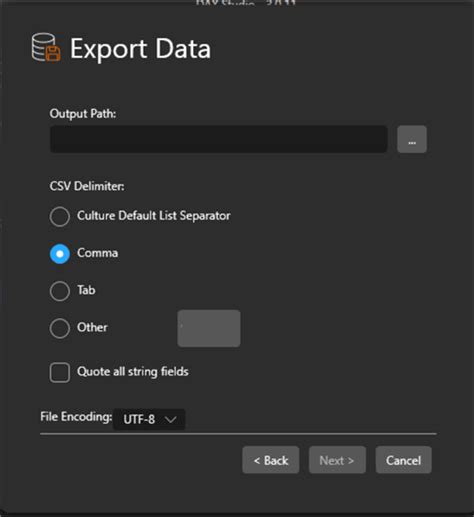Open the File Encoding UTF-8 dropdown
The width and height of the screenshot is (474, 517).
149,419
